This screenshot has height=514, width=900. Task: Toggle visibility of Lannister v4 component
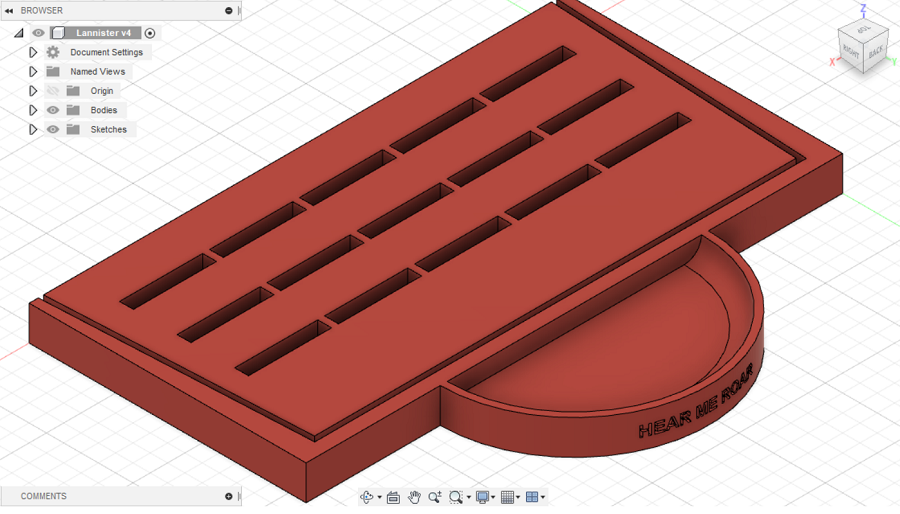click(38, 33)
